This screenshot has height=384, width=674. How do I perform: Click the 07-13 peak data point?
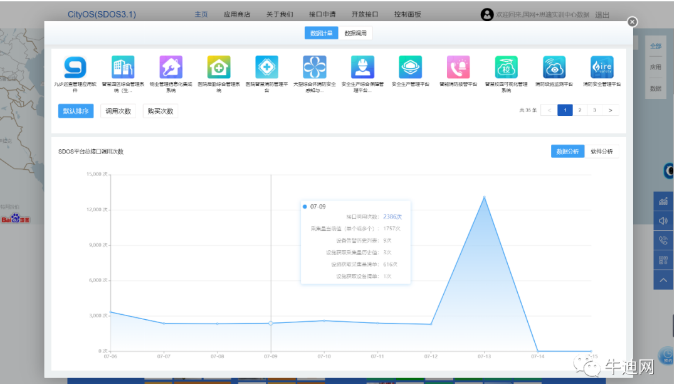484,197
